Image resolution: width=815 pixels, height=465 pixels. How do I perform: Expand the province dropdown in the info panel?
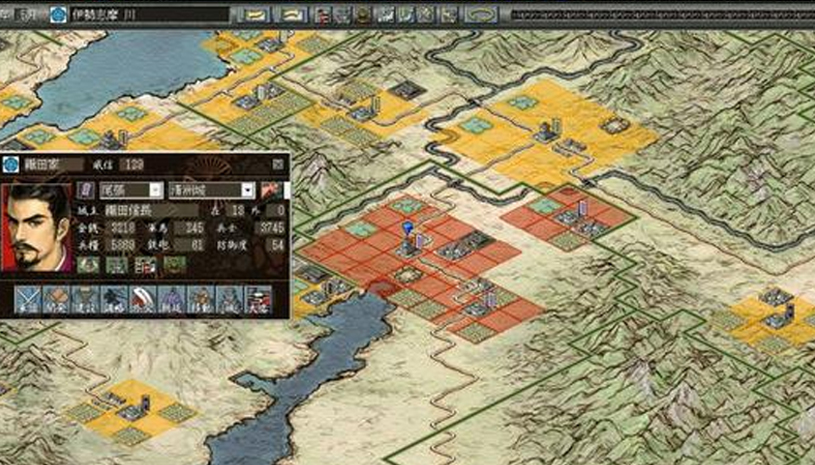coord(155,189)
